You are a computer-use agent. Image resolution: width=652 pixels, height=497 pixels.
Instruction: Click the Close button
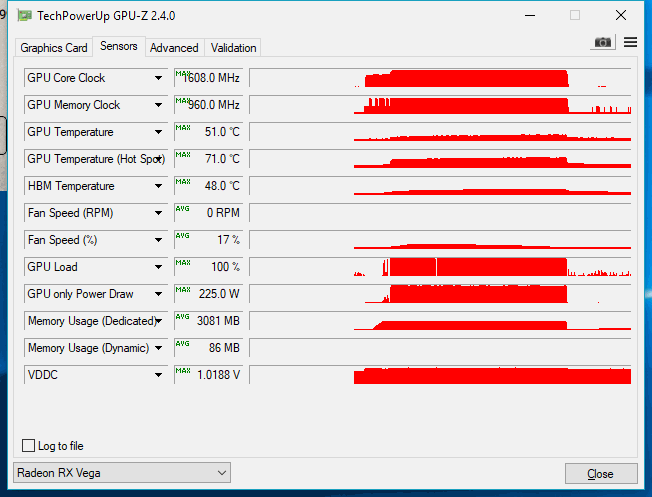601,474
